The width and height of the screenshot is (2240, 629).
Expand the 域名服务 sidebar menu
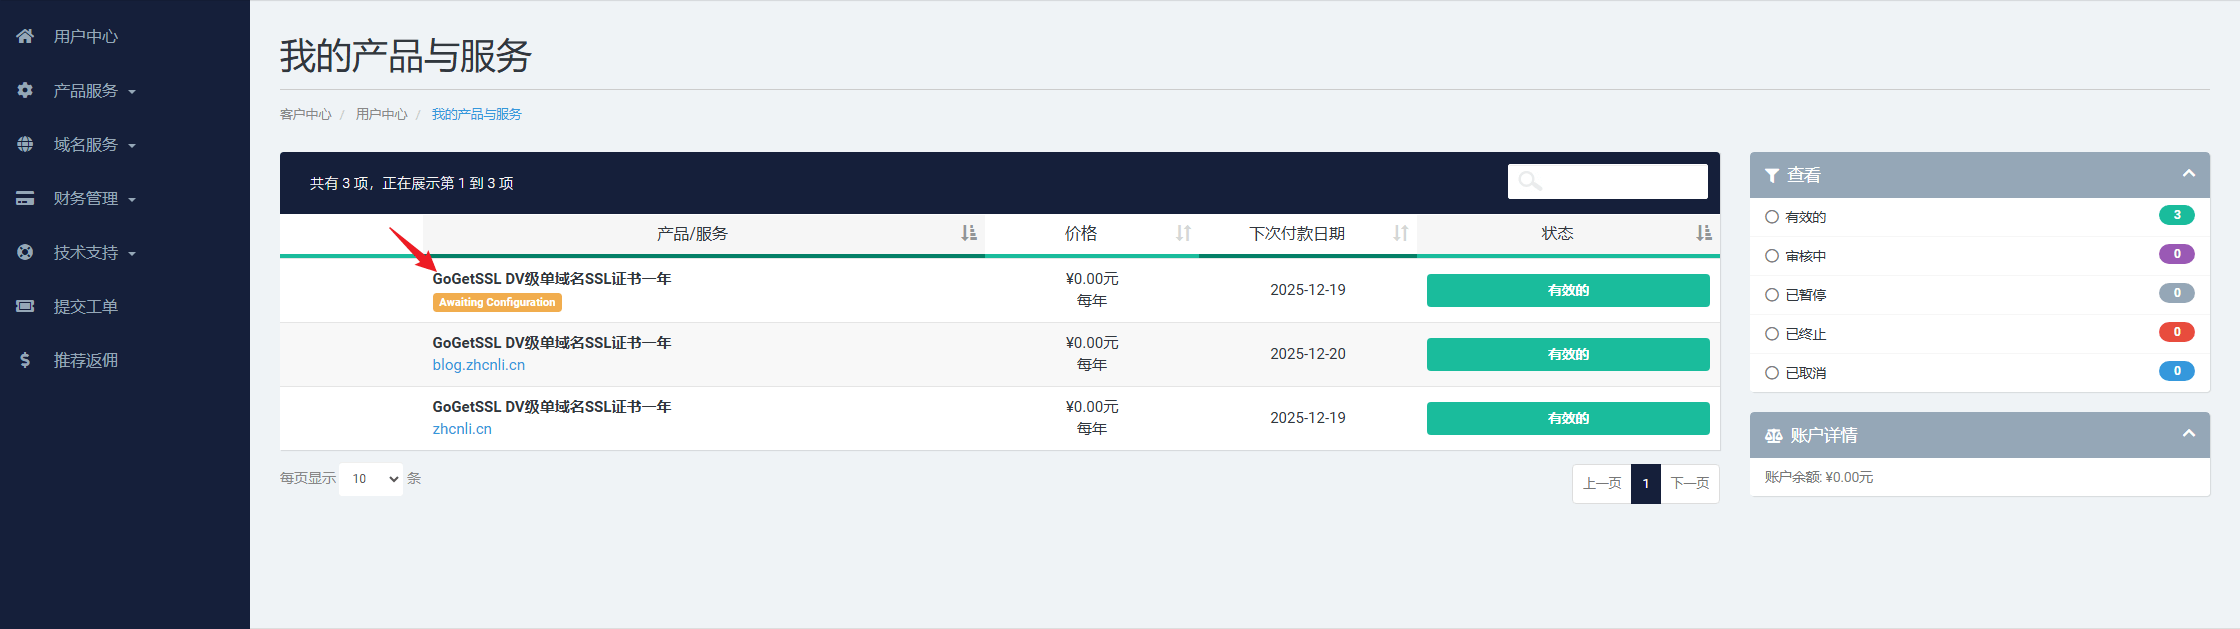[94, 145]
